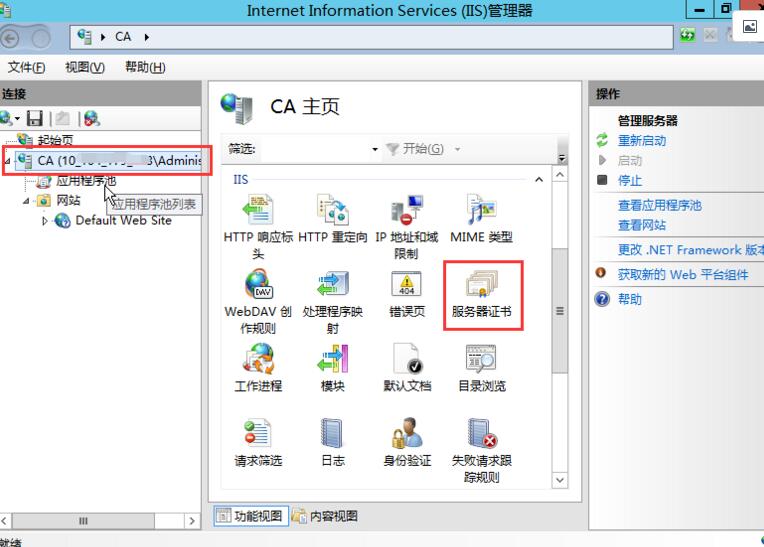This screenshot has height=547, width=764.
Task: Click the 重新启动 action link
Action: (x=641, y=141)
